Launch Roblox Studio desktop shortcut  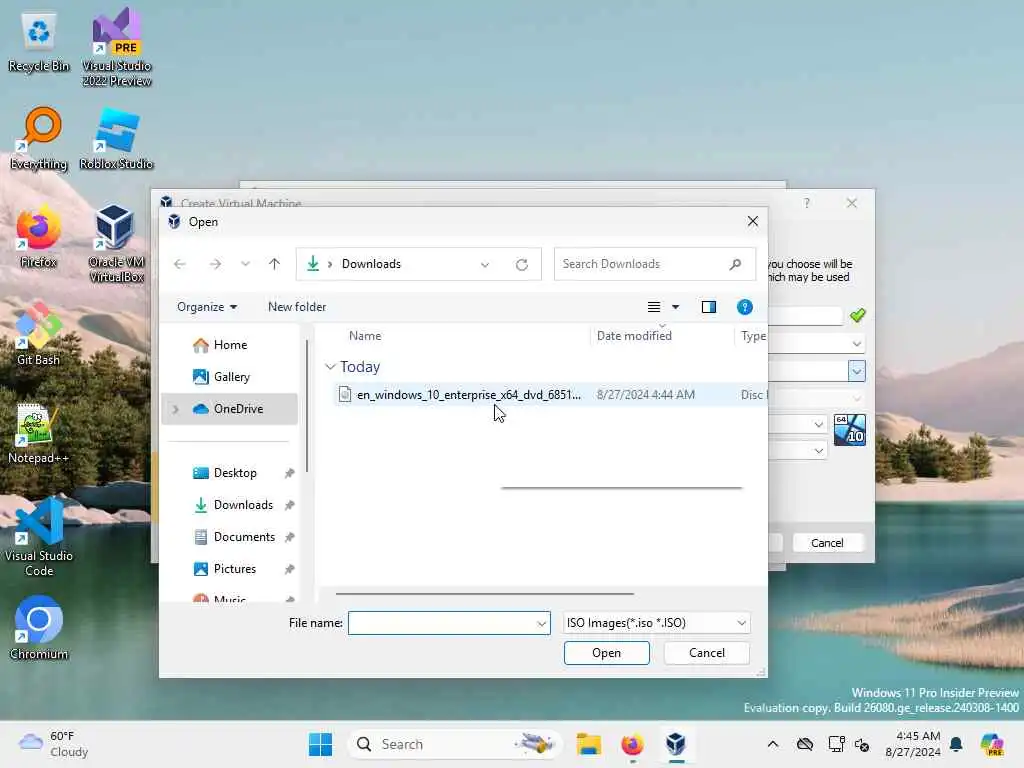(x=116, y=139)
